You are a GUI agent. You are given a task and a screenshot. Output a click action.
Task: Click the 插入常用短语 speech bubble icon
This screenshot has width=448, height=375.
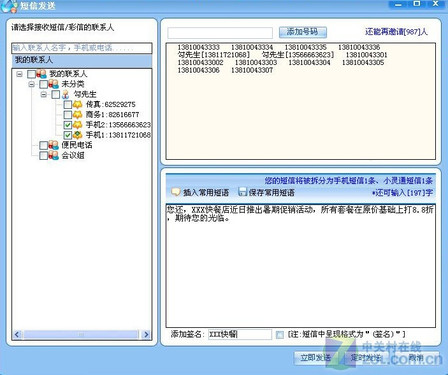176,192
